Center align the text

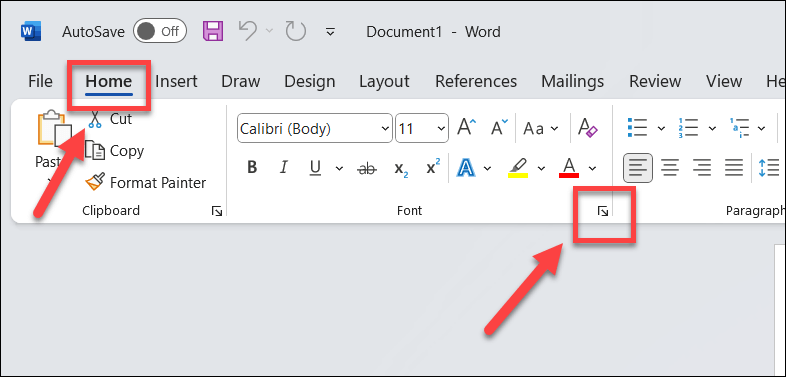[x=670, y=168]
